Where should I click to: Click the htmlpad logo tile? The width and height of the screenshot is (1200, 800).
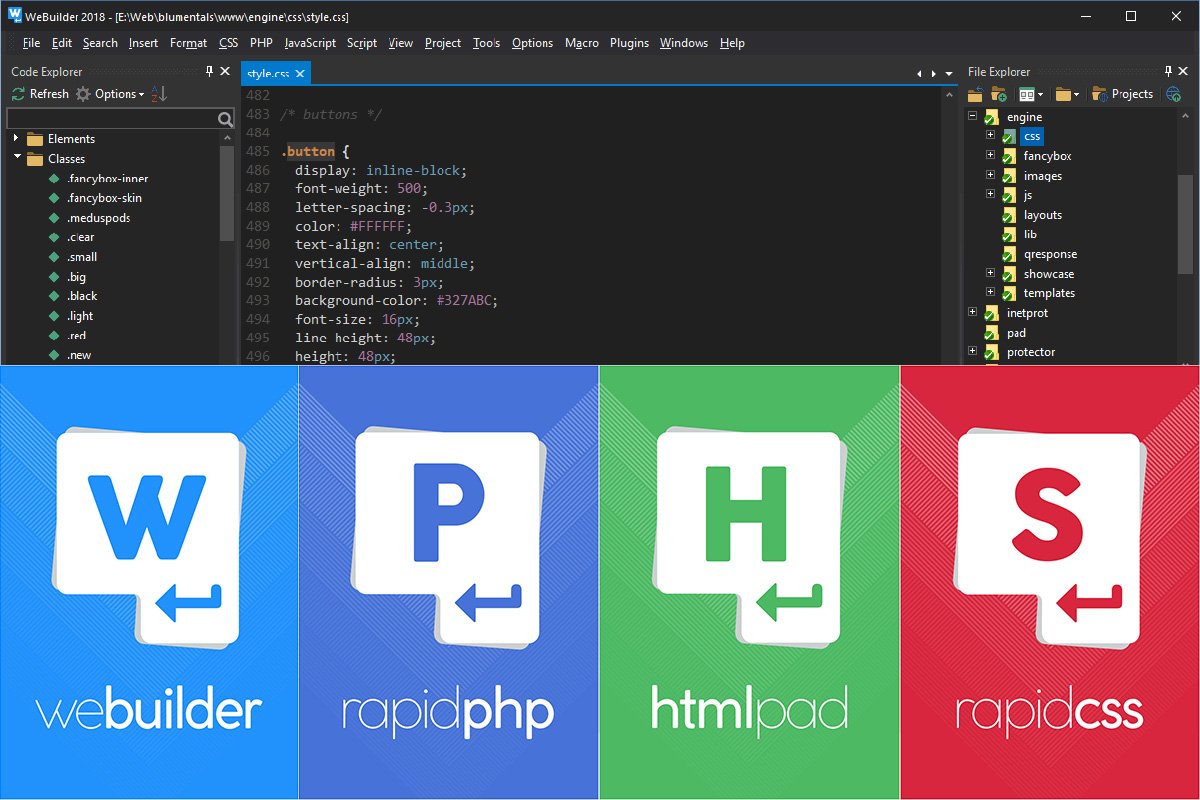749,582
